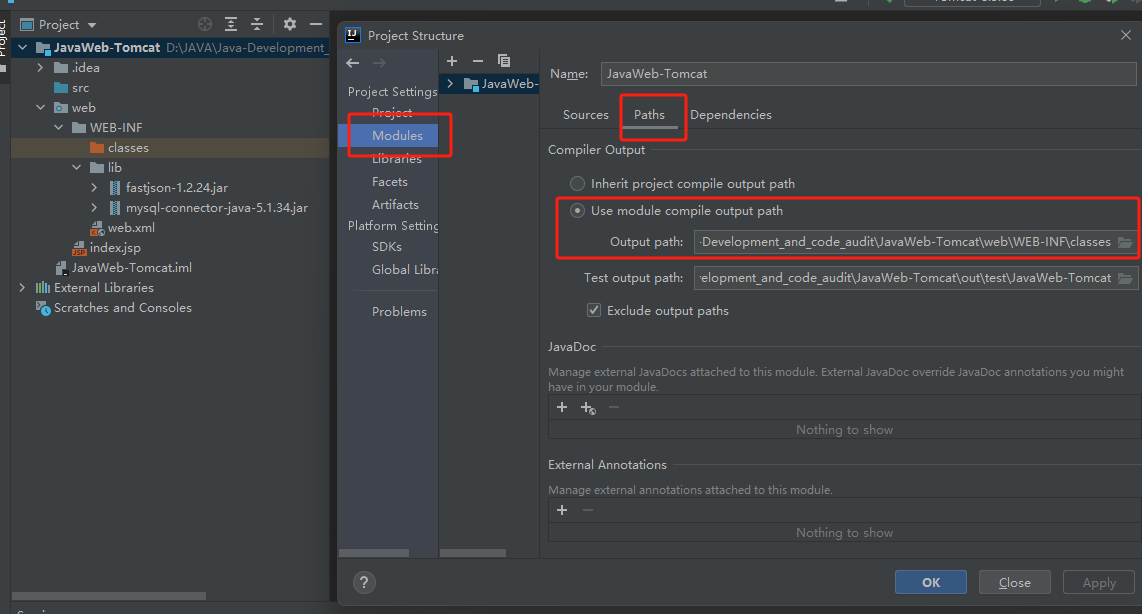Click the Test output path field
Screen dimensions: 1142x614
pos(905,278)
